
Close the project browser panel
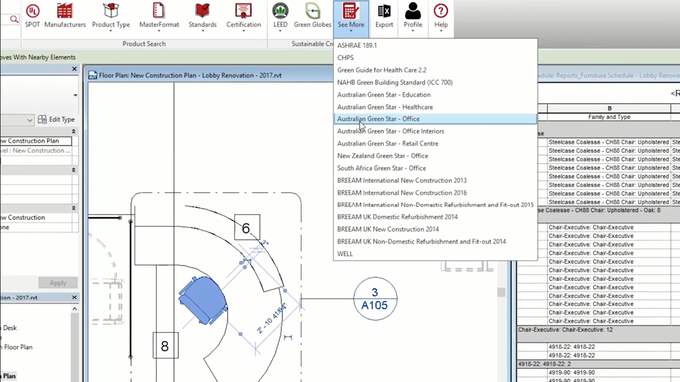(74, 297)
